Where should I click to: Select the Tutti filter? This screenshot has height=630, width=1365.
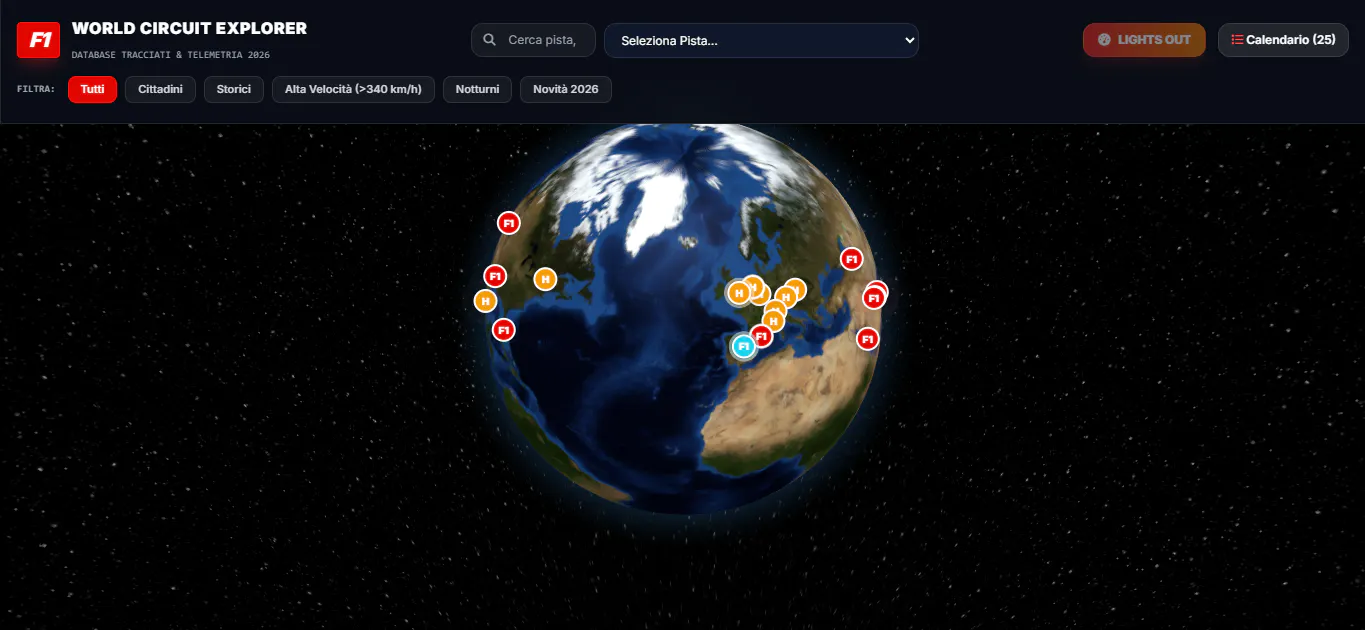[92, 89]
